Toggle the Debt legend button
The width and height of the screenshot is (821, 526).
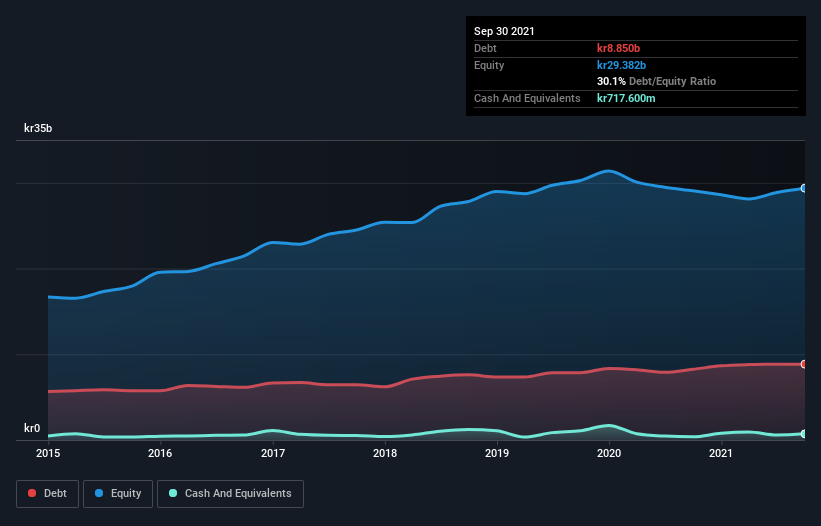coord(48,494)
